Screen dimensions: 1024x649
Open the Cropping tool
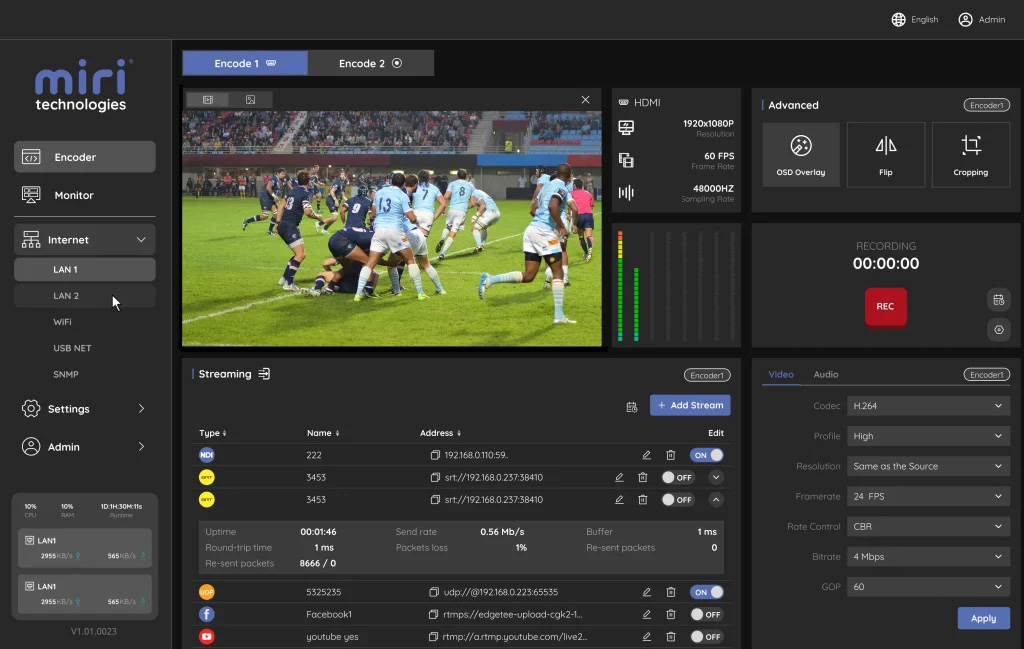click(970, 154)
